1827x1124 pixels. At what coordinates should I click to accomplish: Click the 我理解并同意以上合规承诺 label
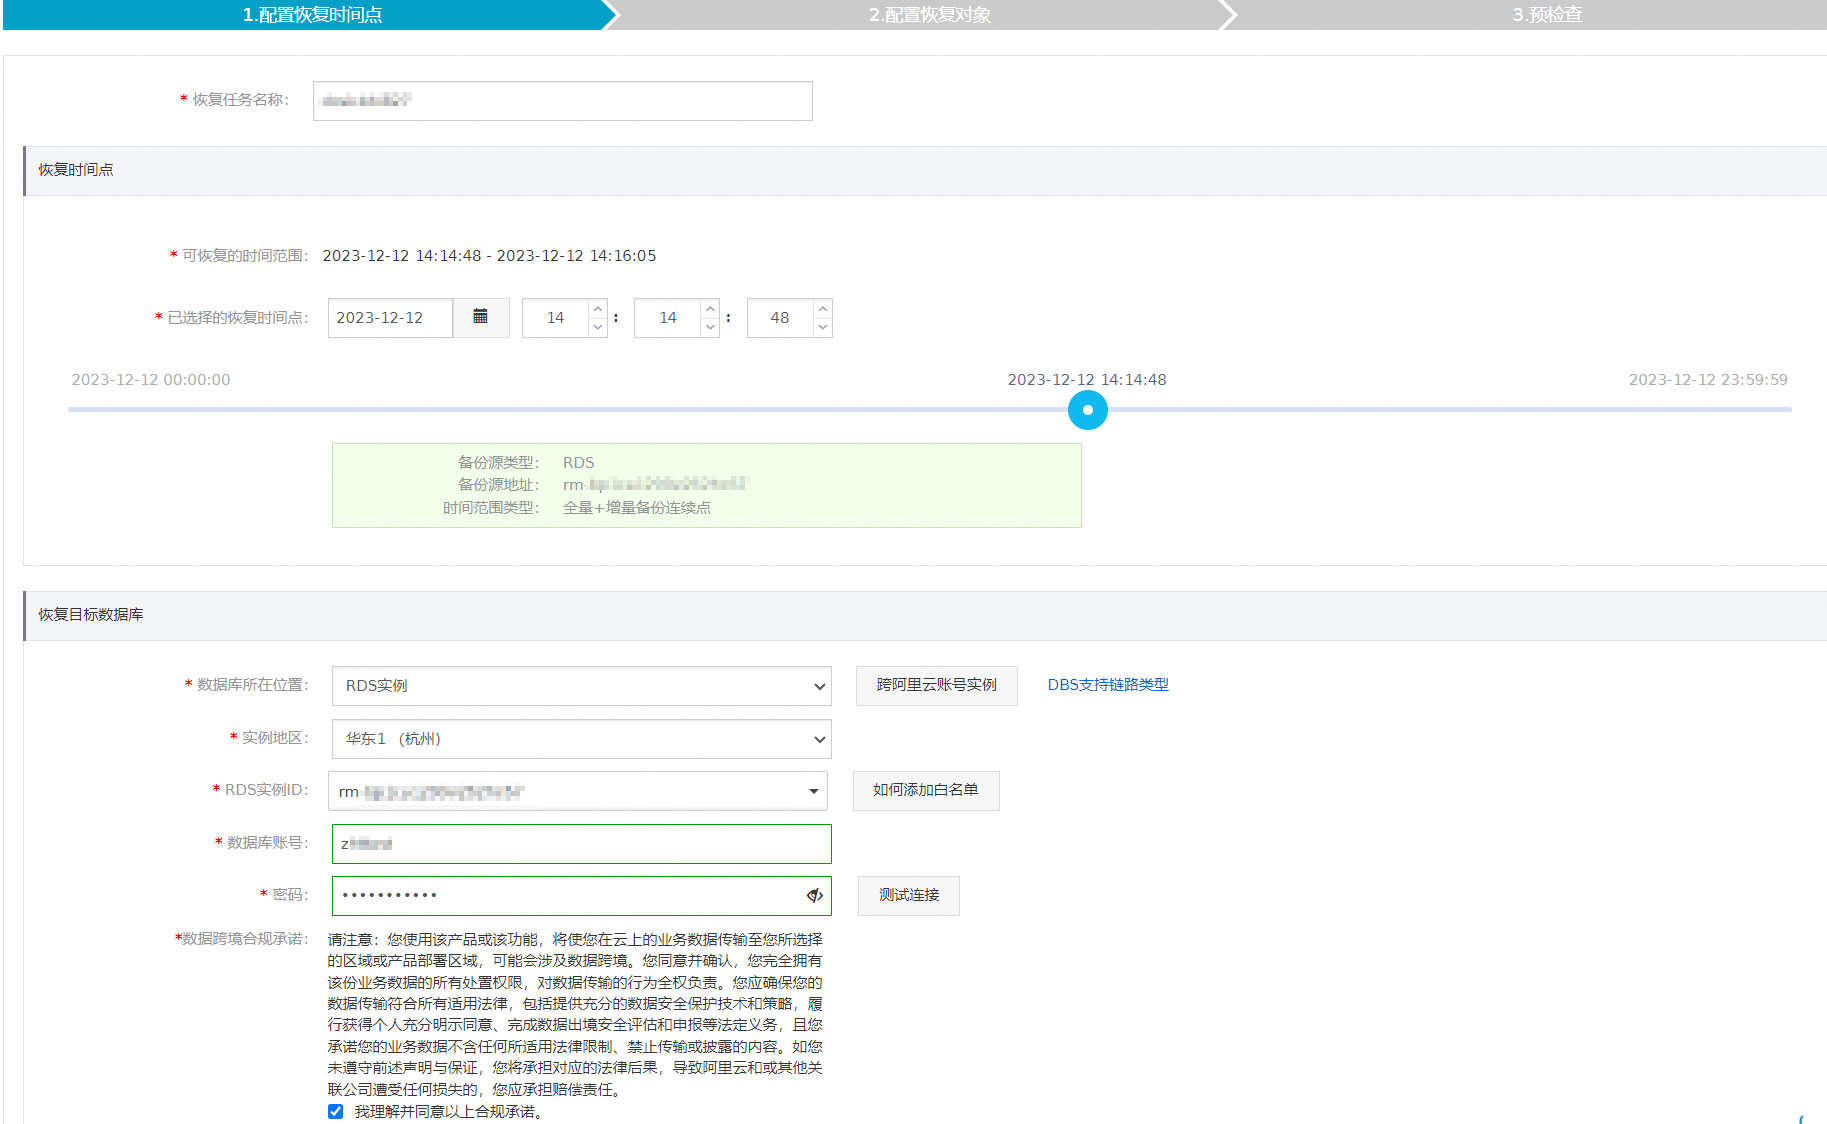tap(448, 1112)
